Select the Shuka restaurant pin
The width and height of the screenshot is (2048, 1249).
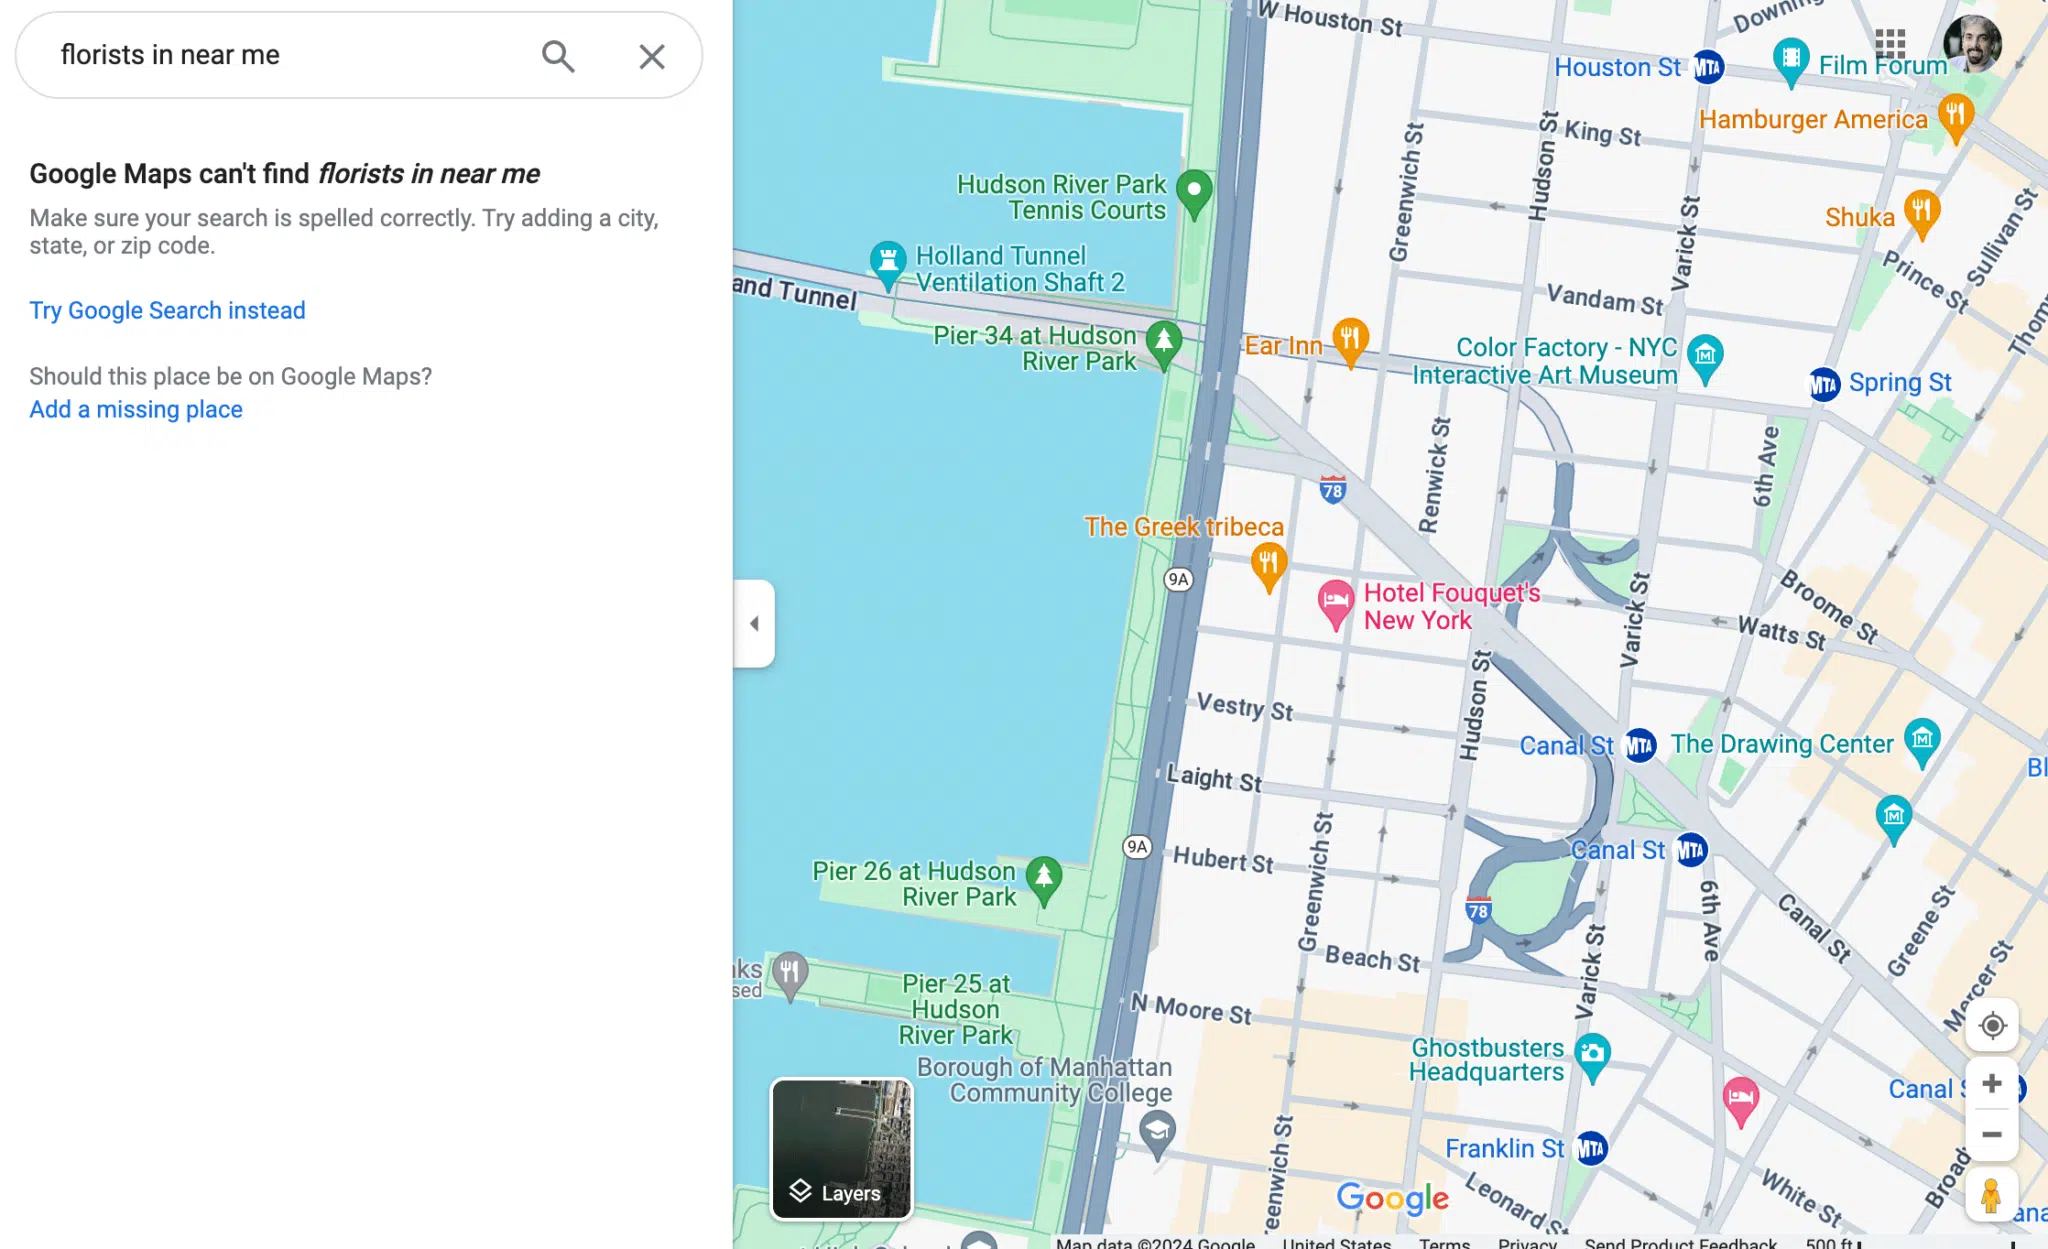1921,215
